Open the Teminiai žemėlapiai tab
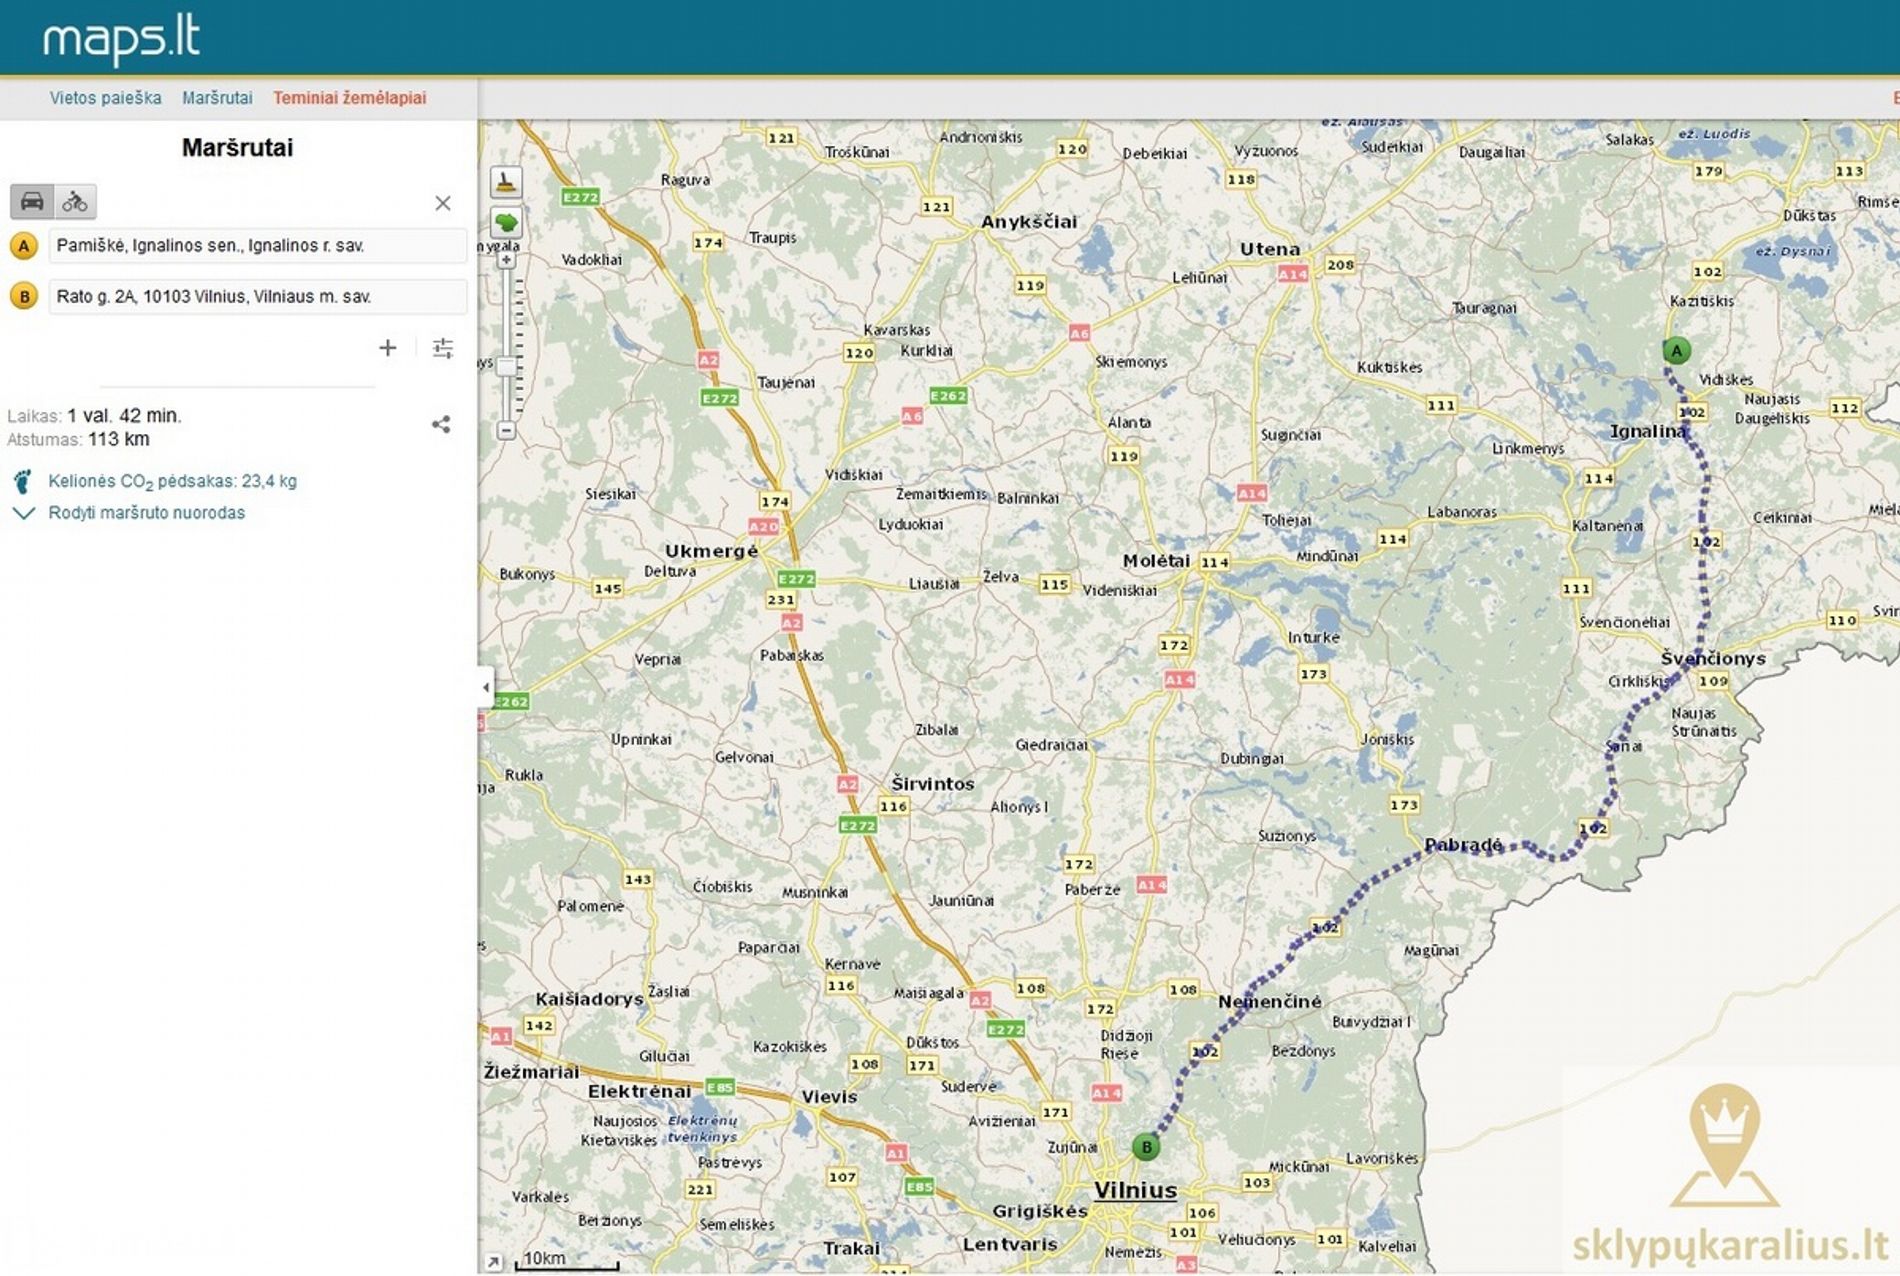 point(349,98)
